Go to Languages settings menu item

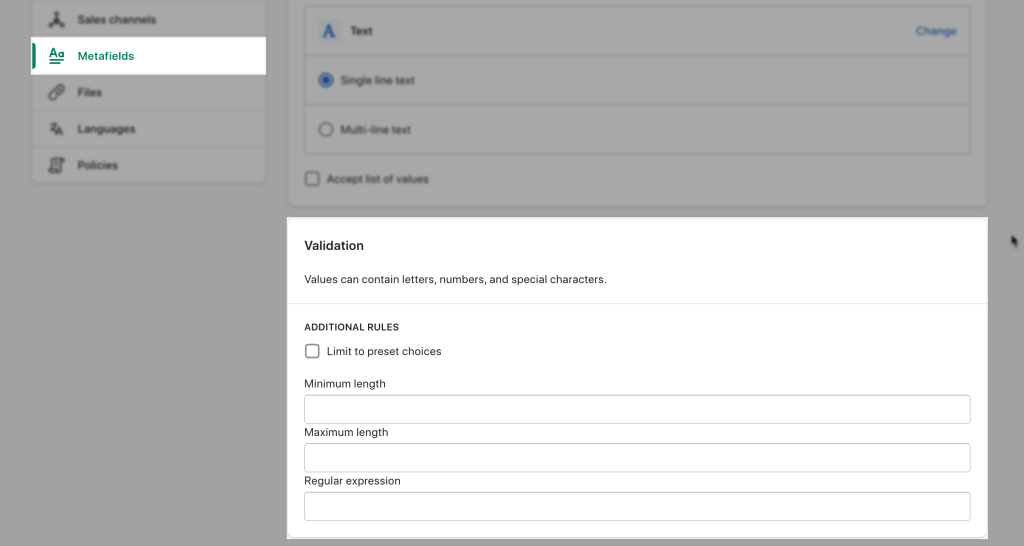point(148,129)
